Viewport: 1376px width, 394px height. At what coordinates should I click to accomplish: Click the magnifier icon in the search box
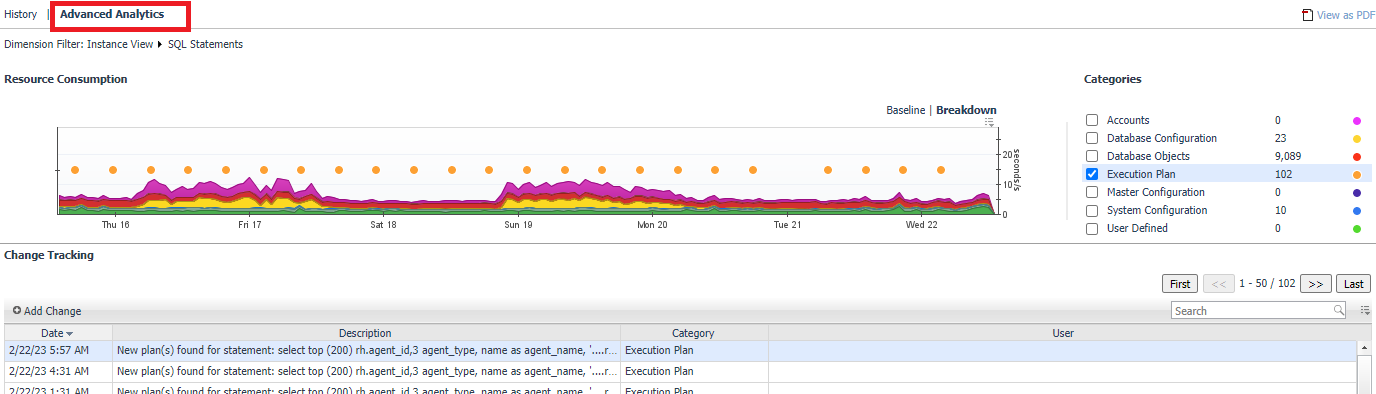1339,311
